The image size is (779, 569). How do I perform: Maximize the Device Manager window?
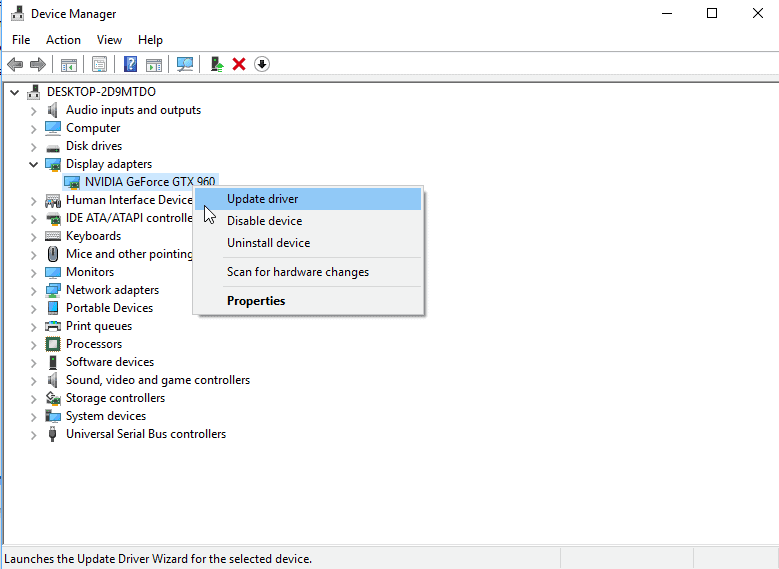712,13
